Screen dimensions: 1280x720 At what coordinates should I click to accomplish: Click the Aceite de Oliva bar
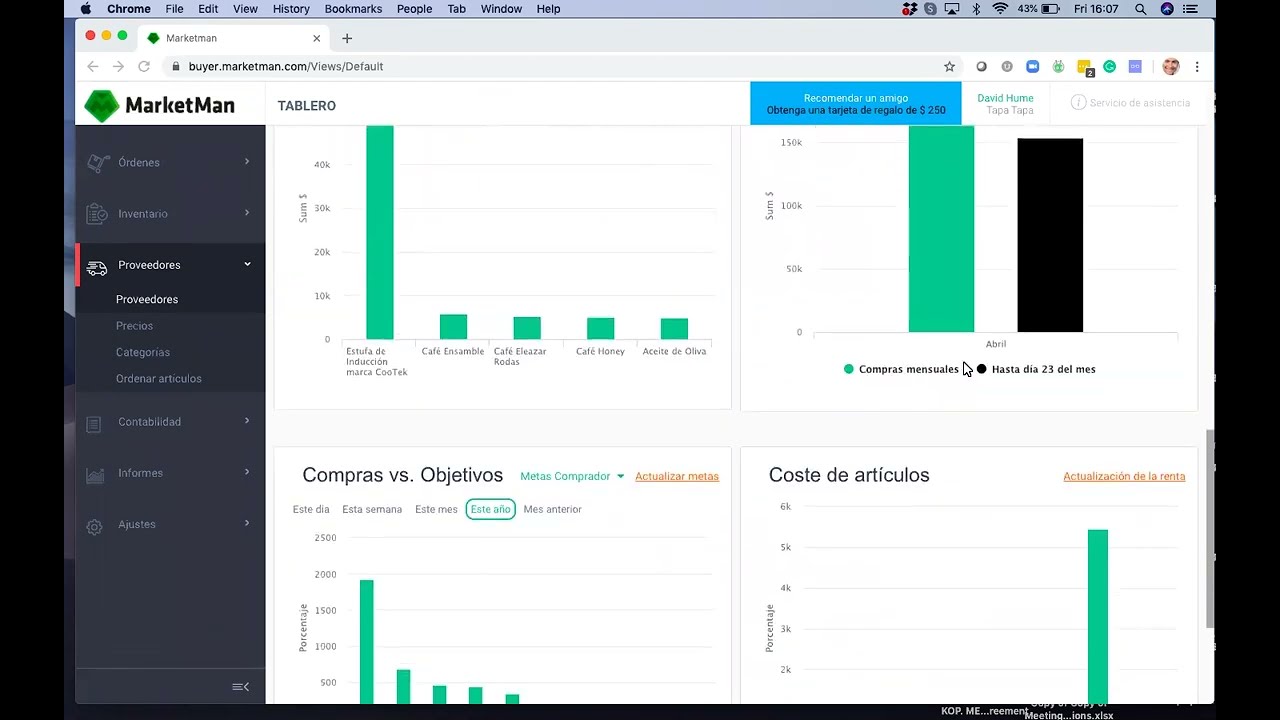(674, 329)
